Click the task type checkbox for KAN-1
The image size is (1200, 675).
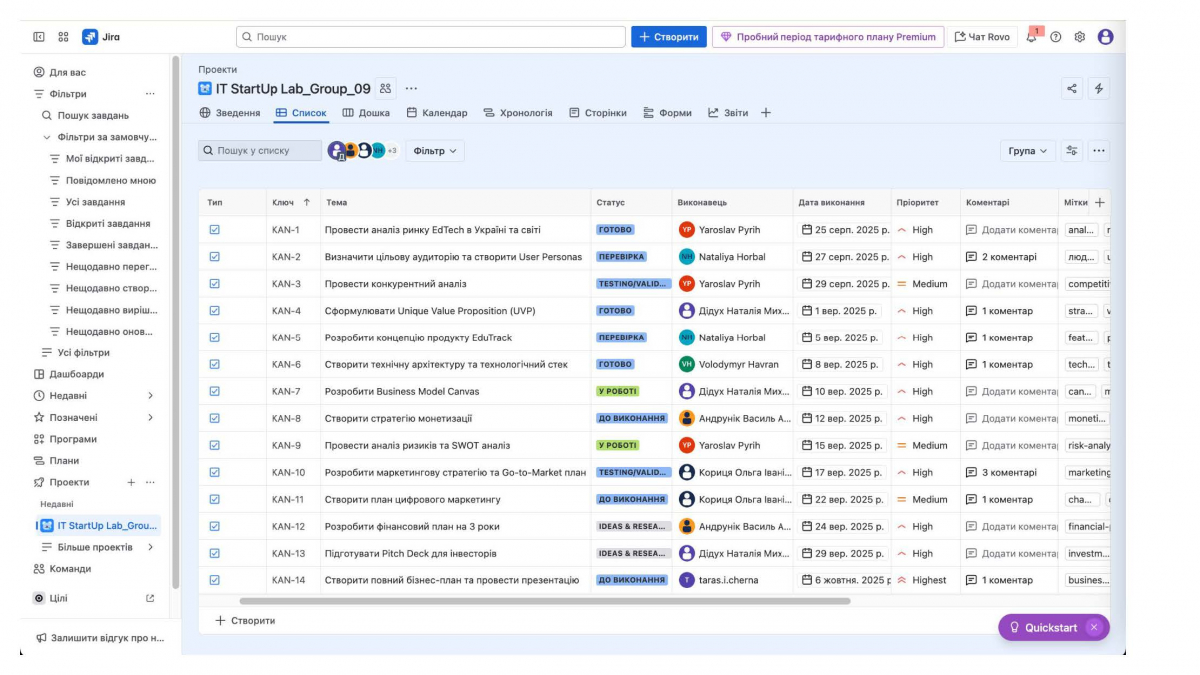pos(214,230)
